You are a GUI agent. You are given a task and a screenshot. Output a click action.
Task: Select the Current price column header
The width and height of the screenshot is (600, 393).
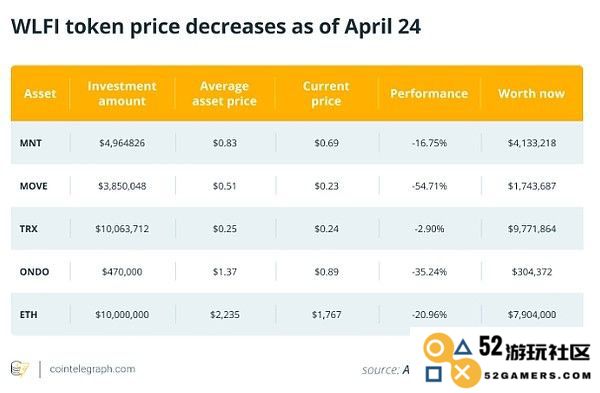click(x=326, y=93)
